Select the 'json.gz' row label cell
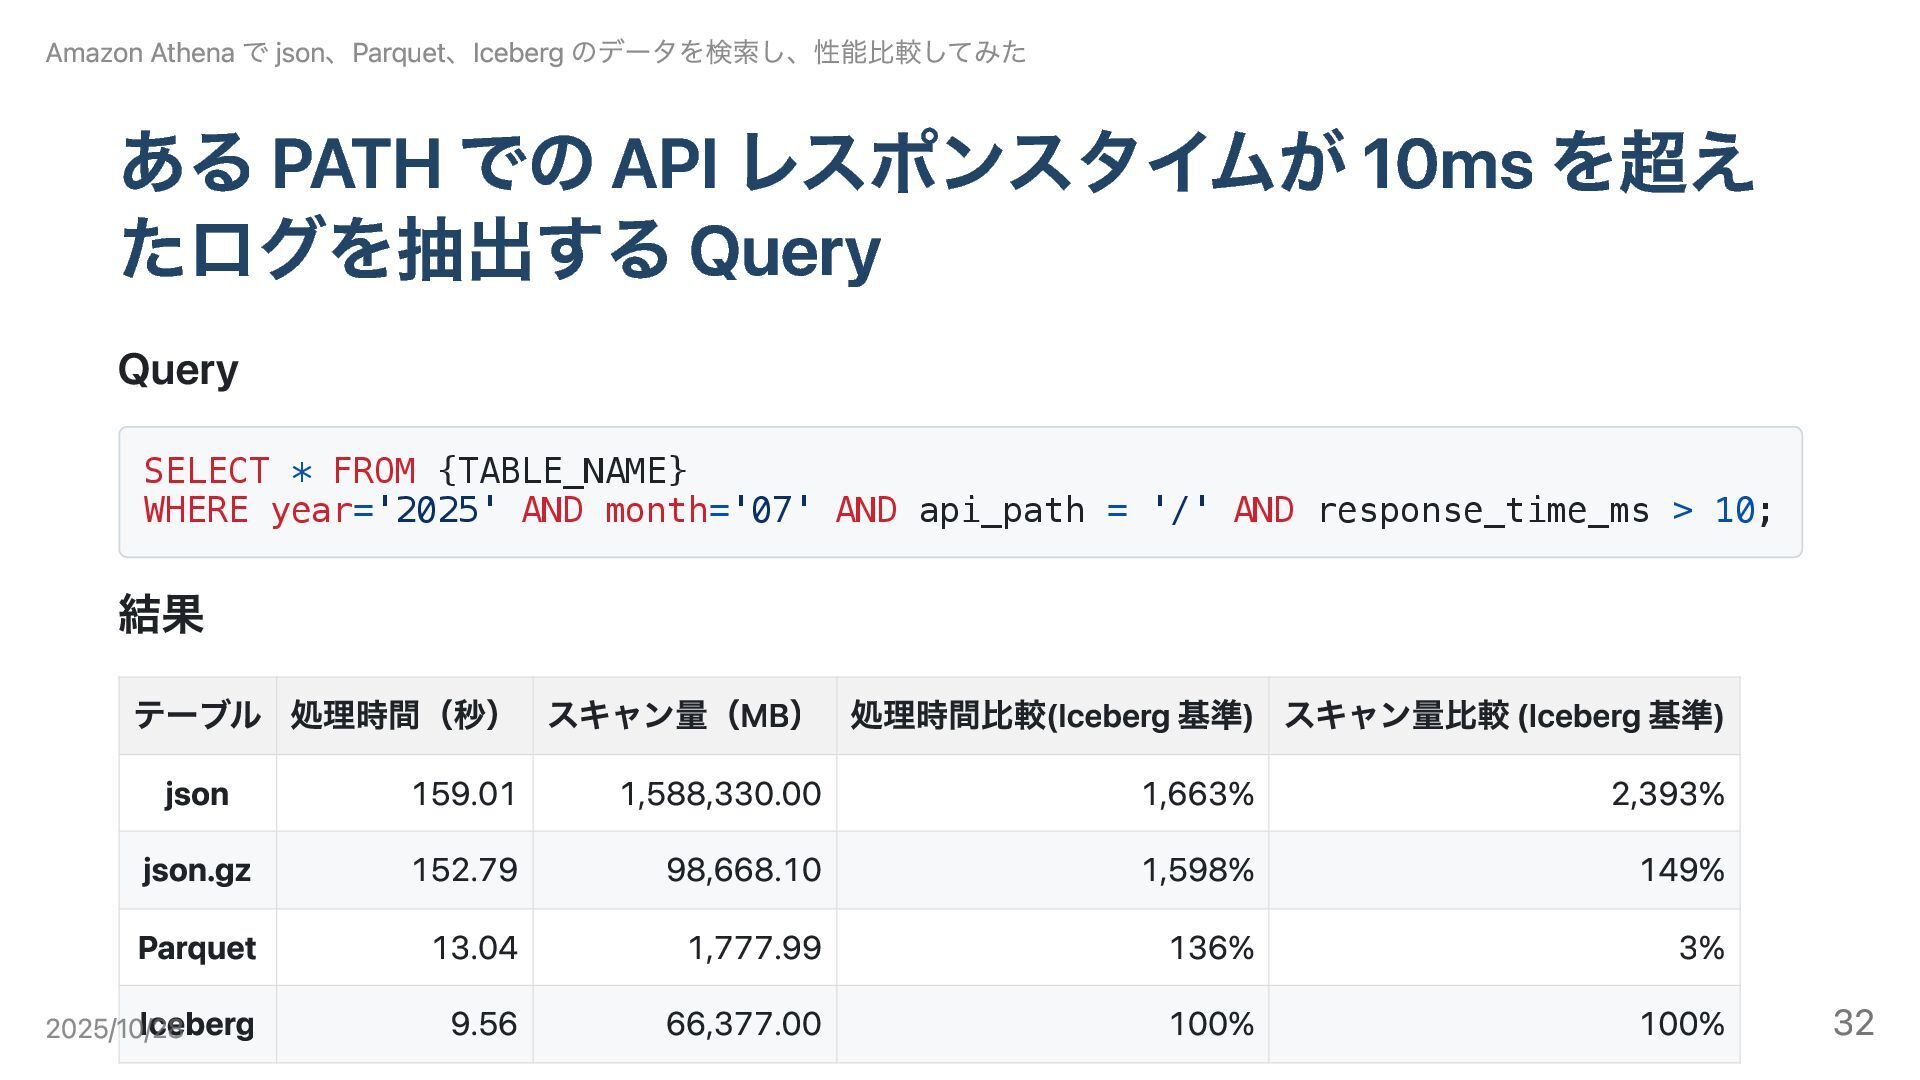The height and width of the screenshot is (1080, 1920). 197,870
